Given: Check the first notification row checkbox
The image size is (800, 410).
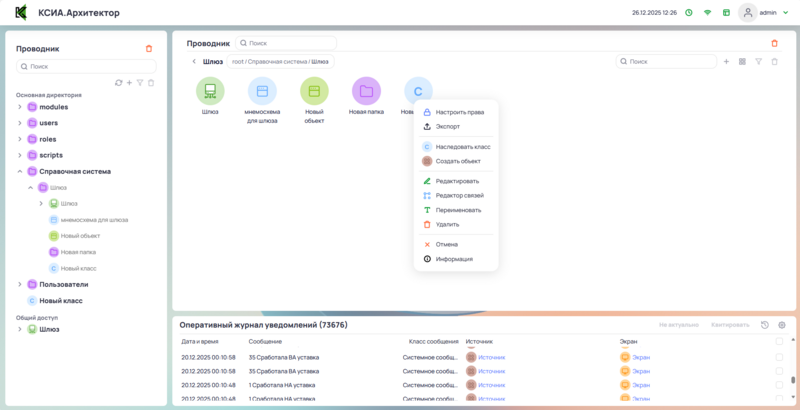Looking at the screenshot, I should (779, 357).
